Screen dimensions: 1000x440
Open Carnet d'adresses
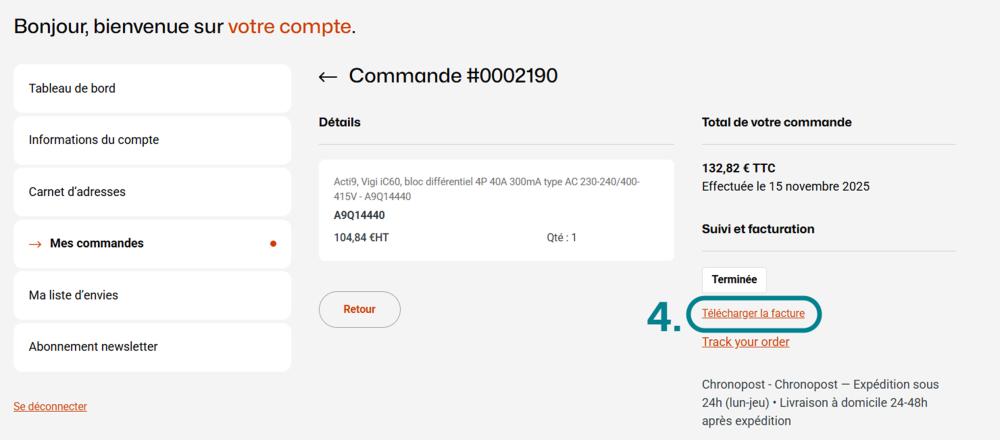[x=152, y=192]
